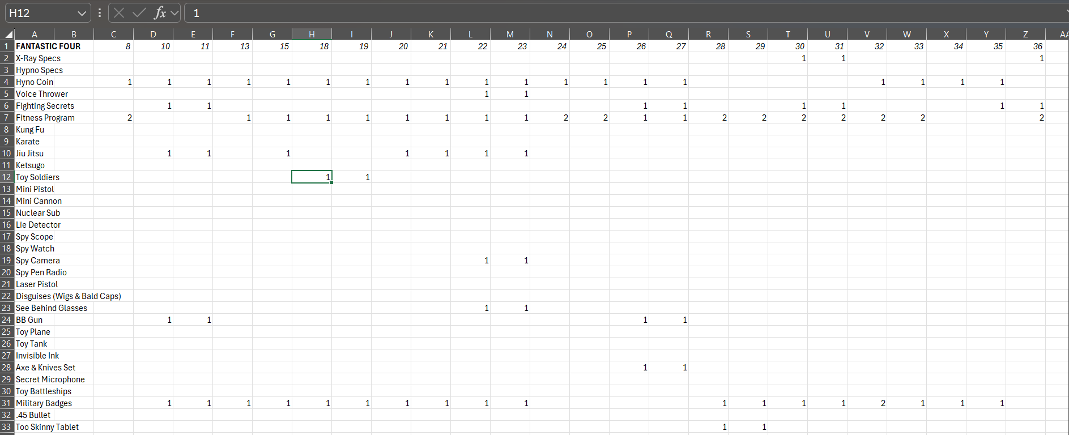This screenshot has height=436, width=1070.
Task: Click the Fitness Program label cell
Action: point(44,118)
